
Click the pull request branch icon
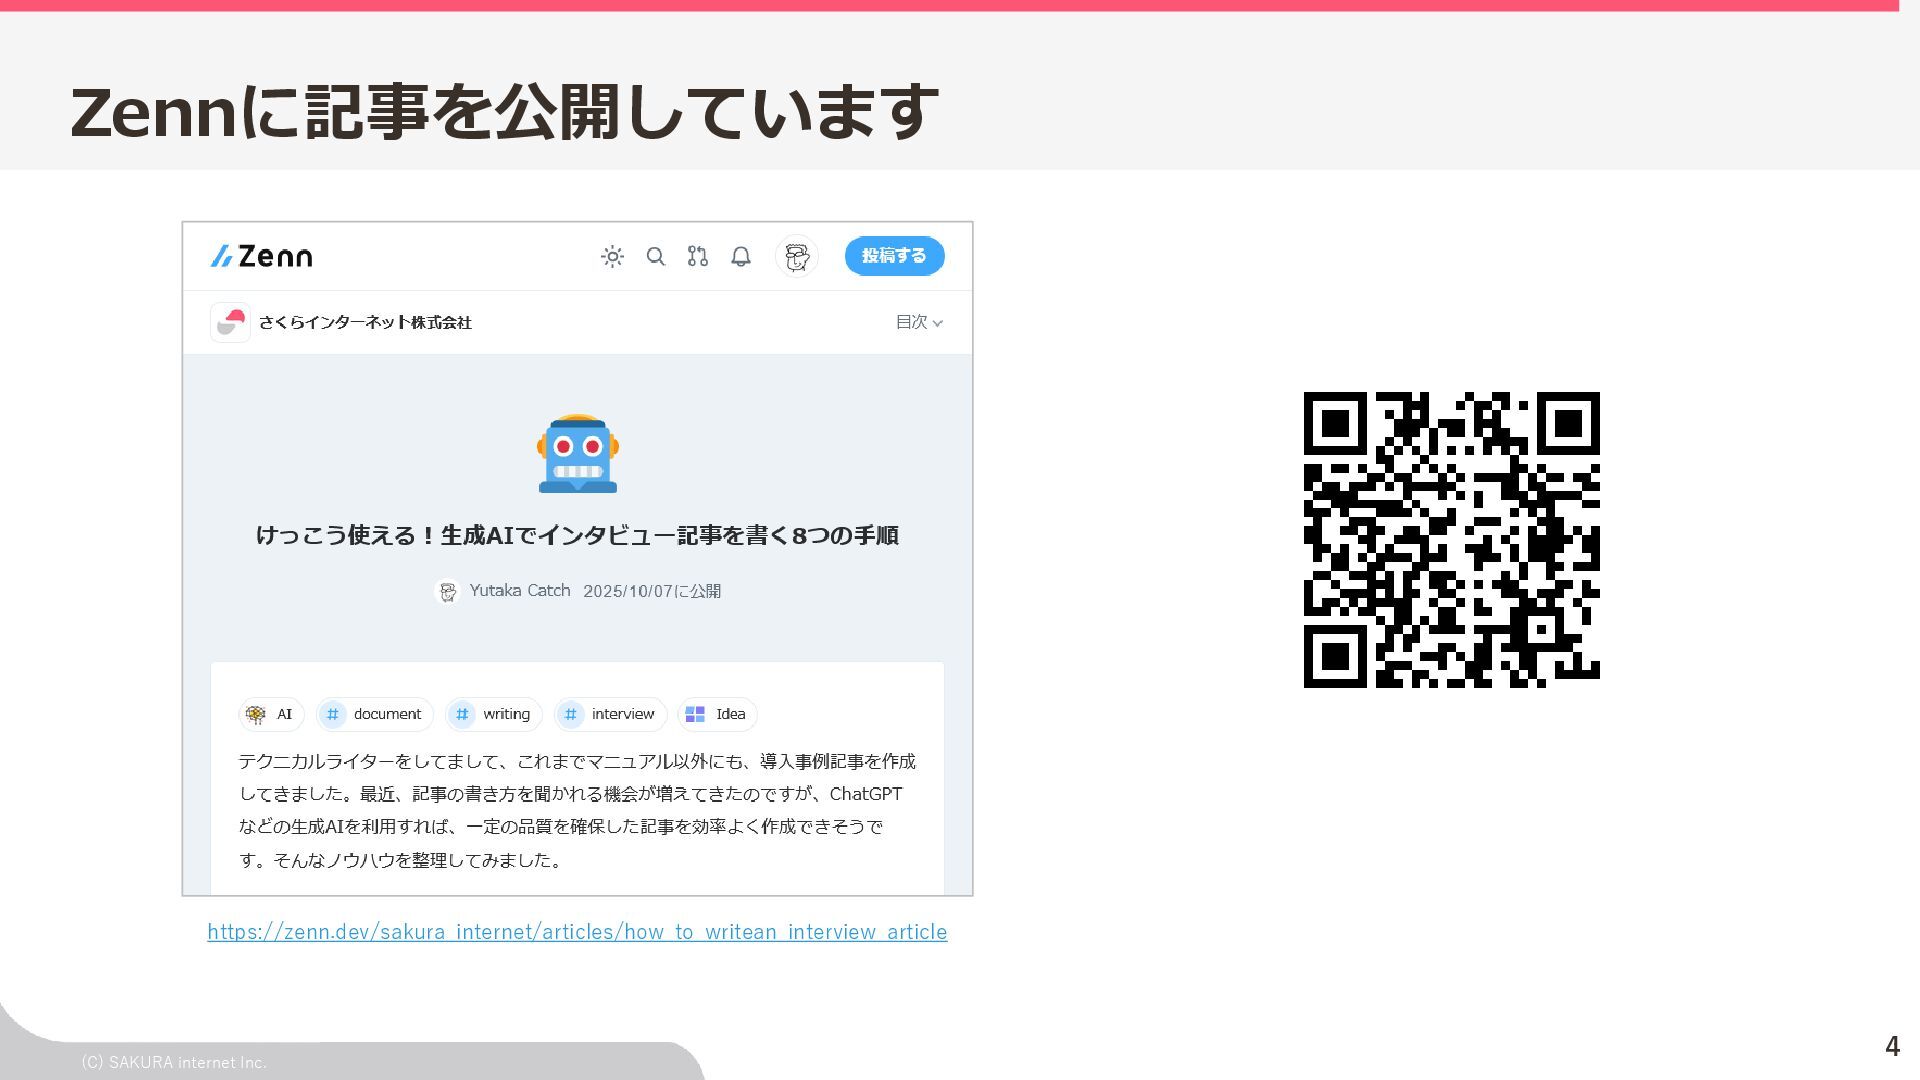(697, 257)
